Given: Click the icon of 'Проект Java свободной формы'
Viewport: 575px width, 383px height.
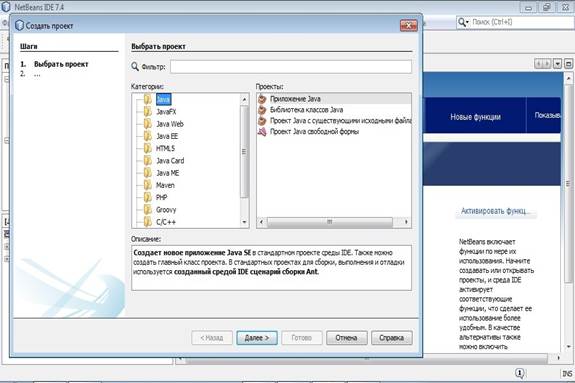Looking at the screenshot, I should coord(262,132).
